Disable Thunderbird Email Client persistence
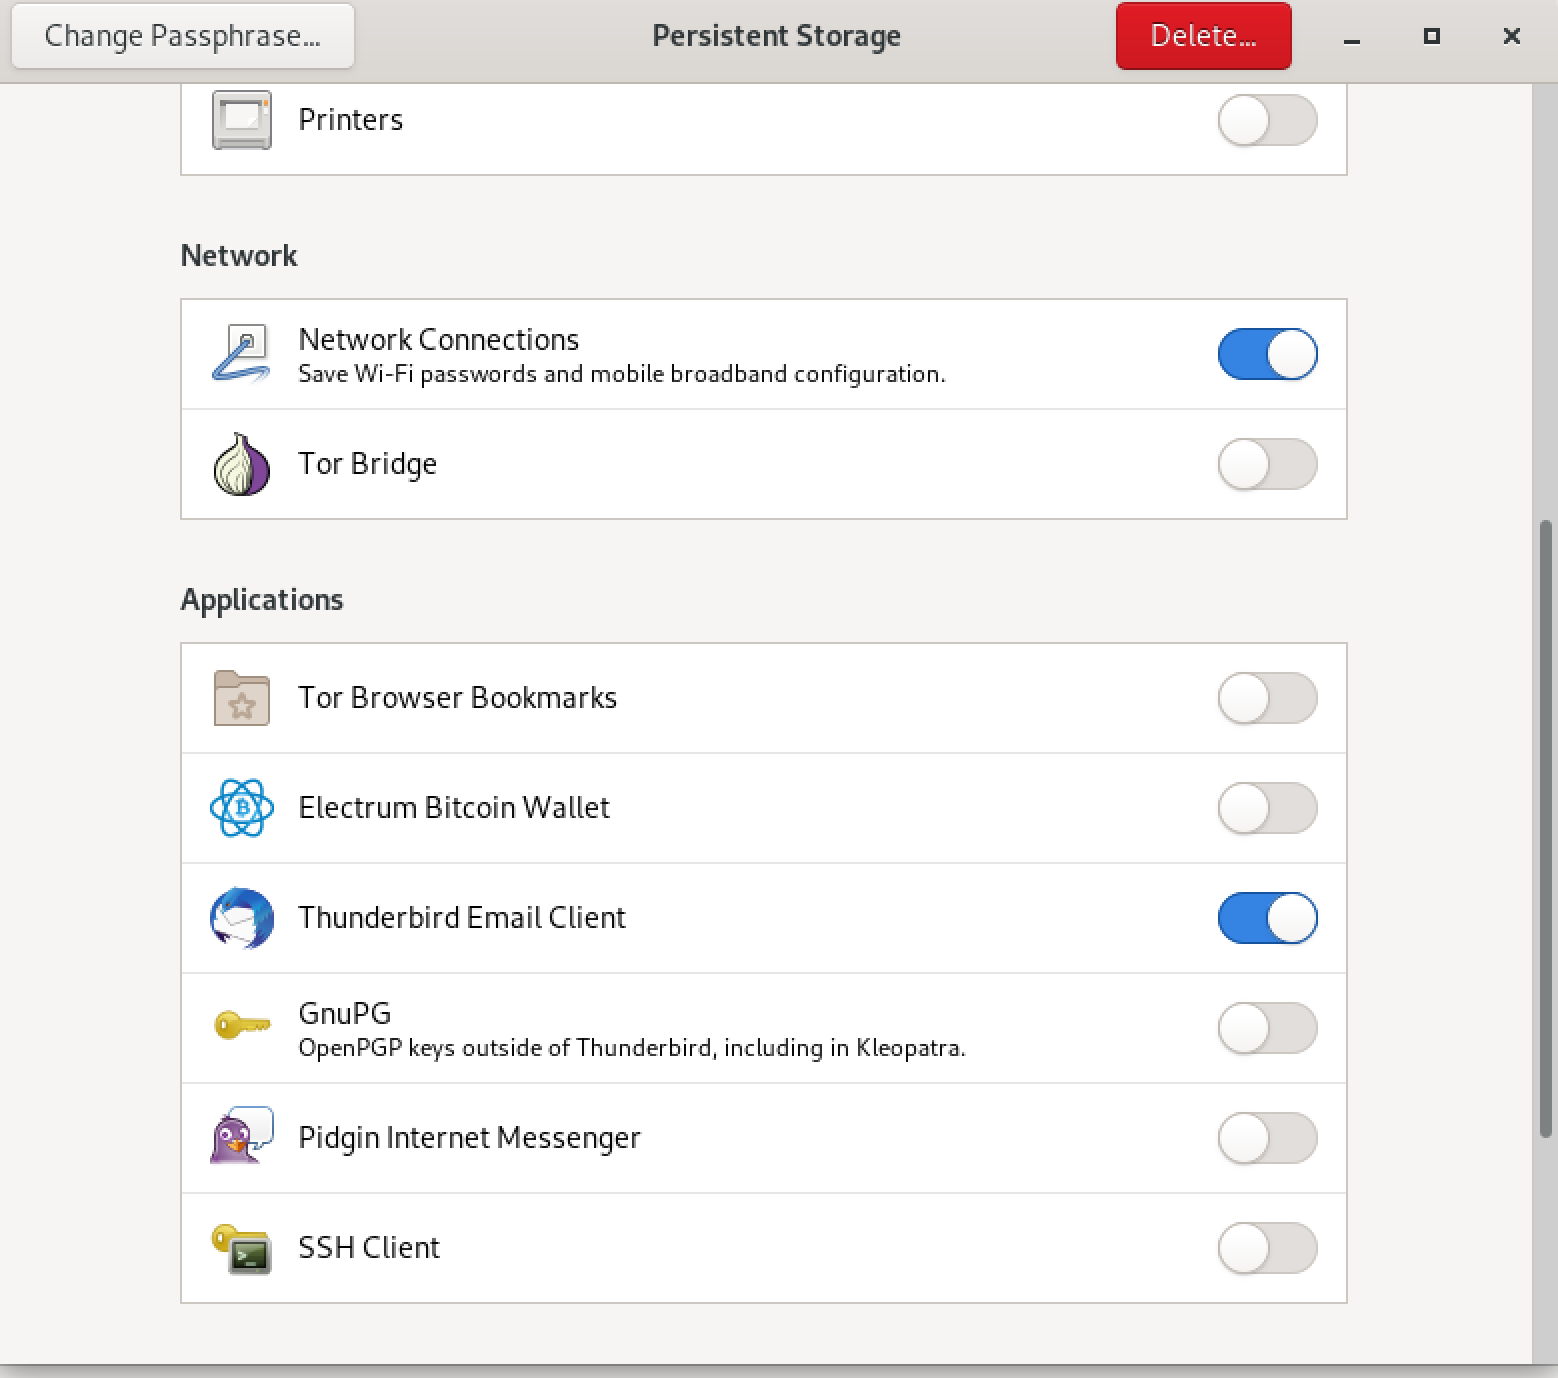The image size is (1558, 1378). 1267,918
